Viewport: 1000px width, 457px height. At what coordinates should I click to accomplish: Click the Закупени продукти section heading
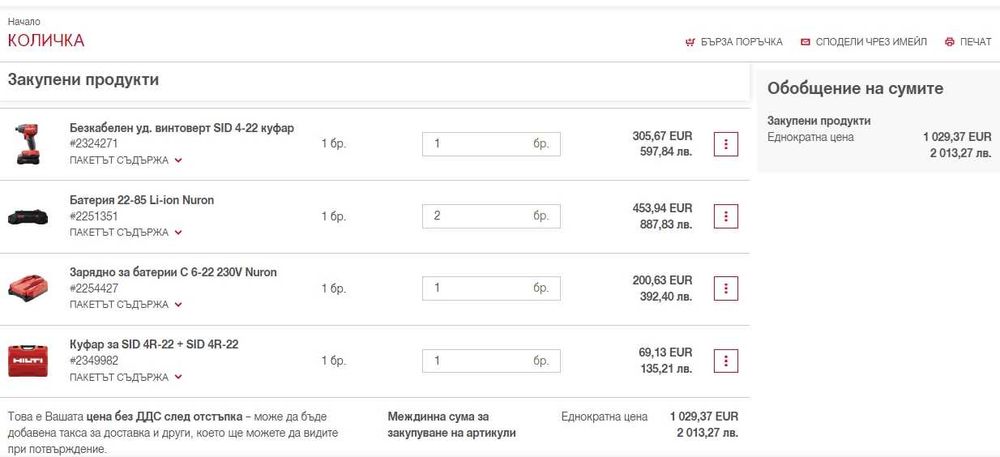(83, 80)
